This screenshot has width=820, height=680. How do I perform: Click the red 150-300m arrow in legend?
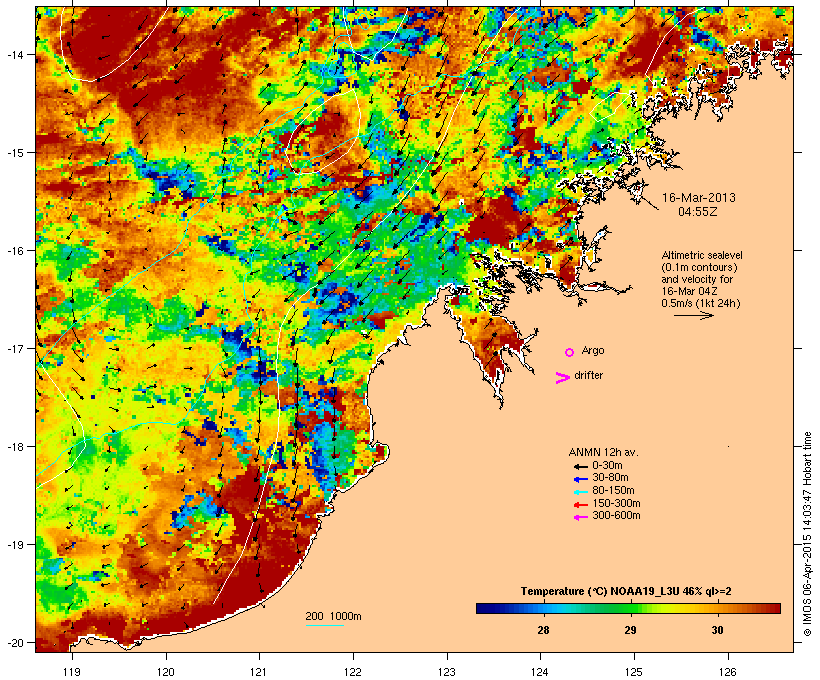coord(580,505)
